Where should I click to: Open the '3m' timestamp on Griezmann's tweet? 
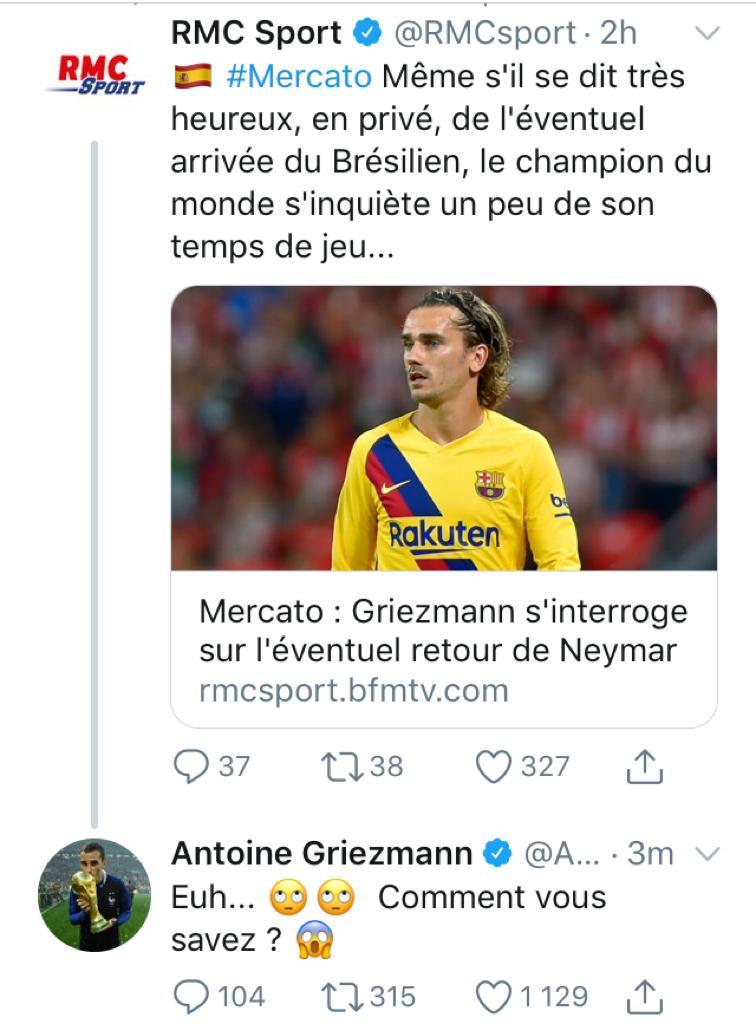(650, 854)
